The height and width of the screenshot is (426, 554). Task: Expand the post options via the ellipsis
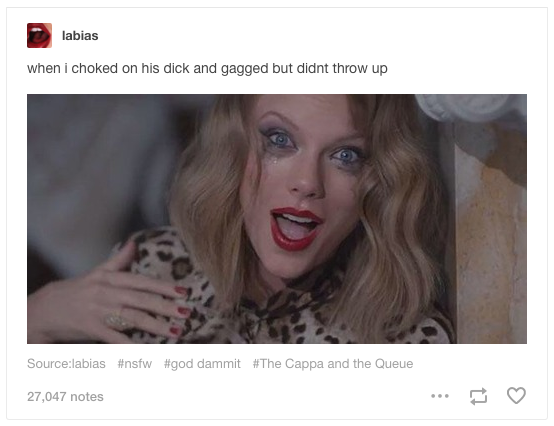[440, 396]
